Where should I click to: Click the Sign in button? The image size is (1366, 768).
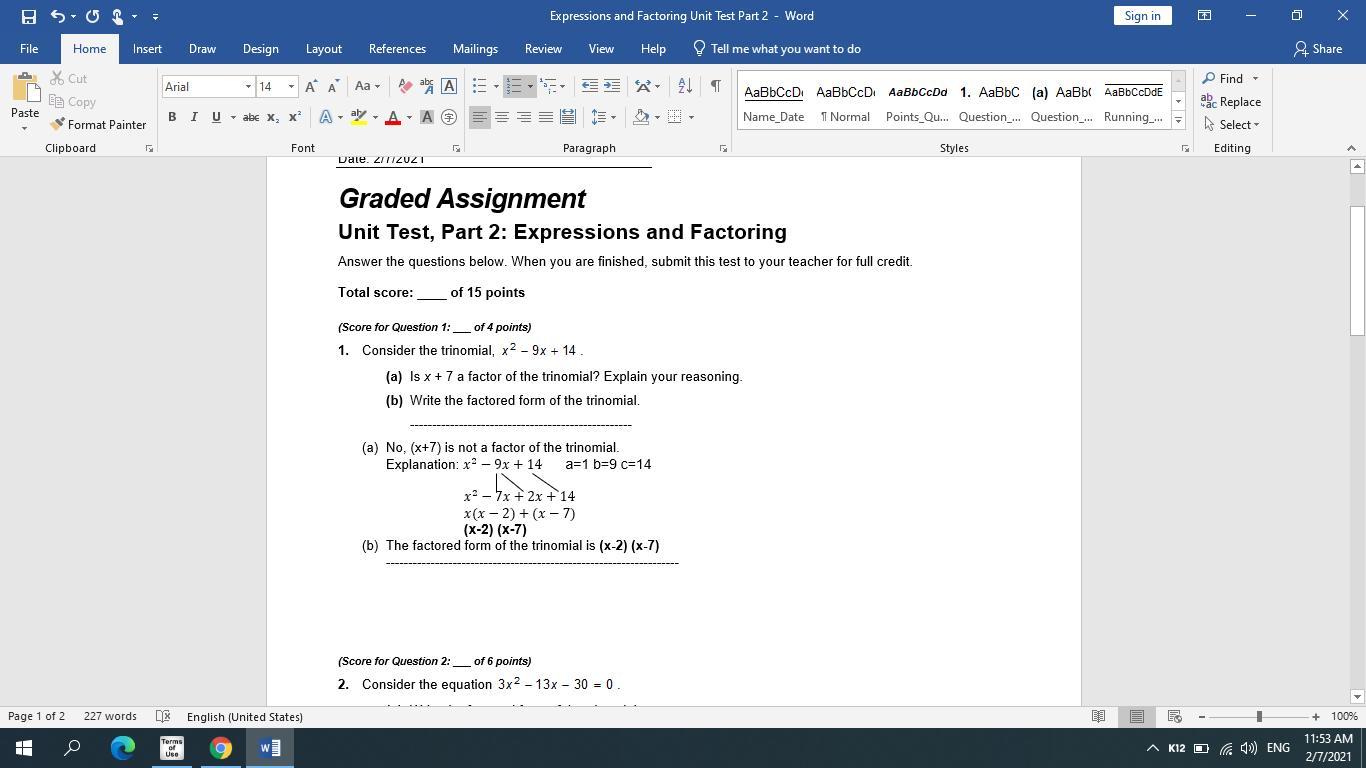[1142, 16]
